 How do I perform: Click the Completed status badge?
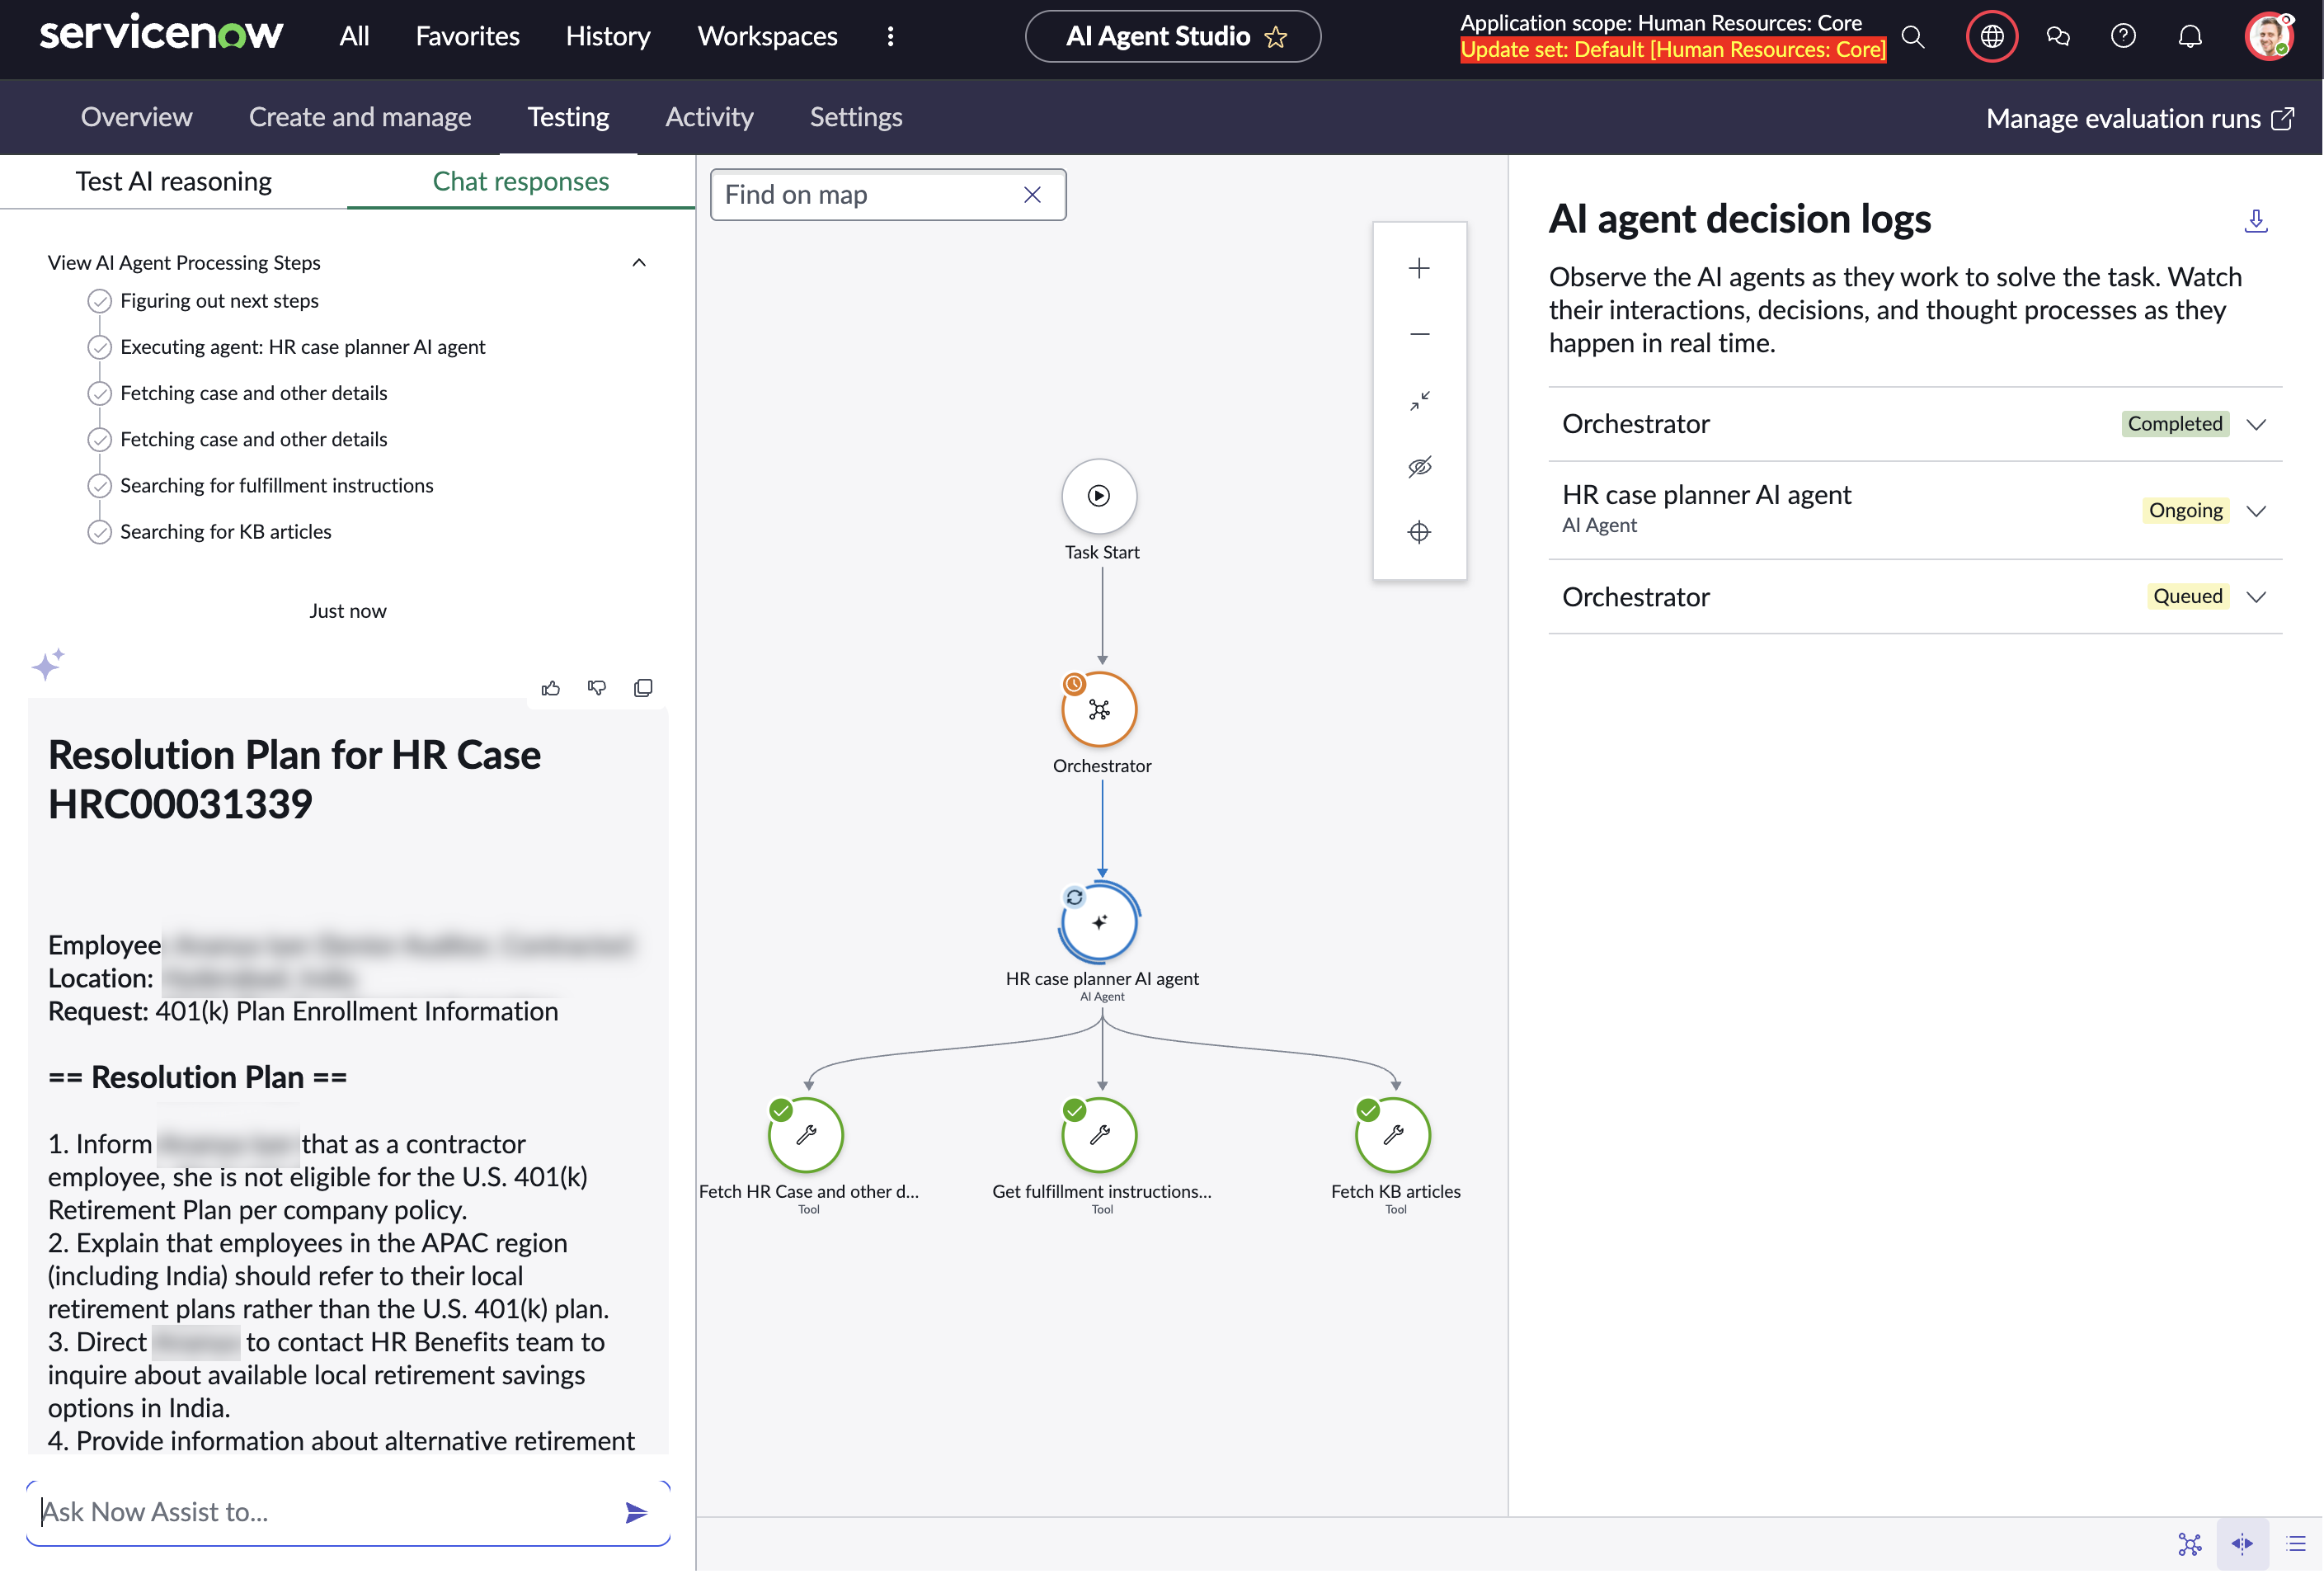2174,424
